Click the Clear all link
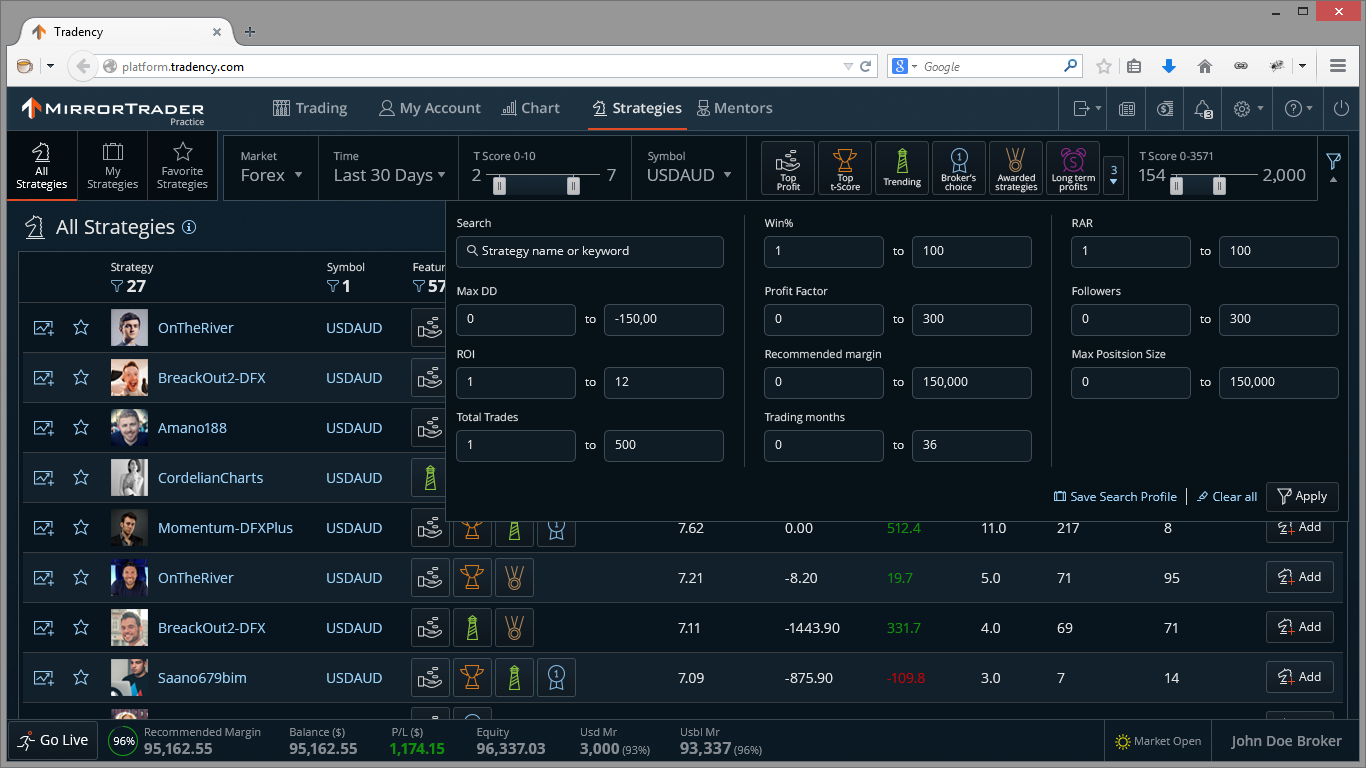The width and height of the screenshot is (1366, 768). [1227, 497]
